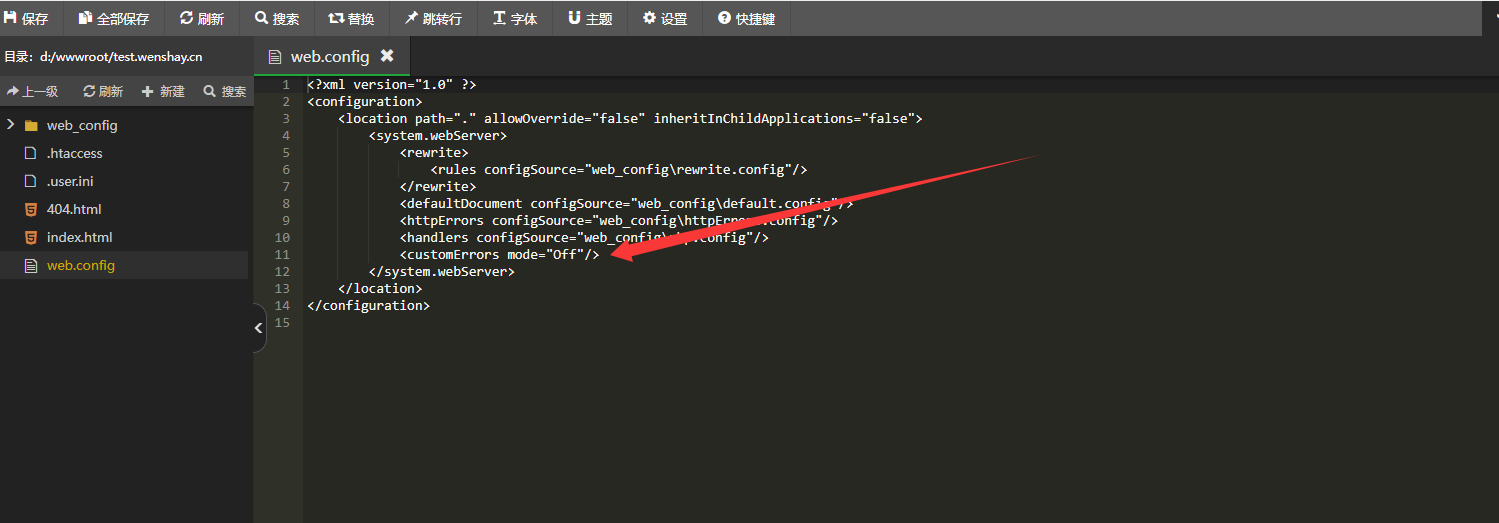This screenshot has width=1499, height=523.
Task: Open index.html in the file tree
Action: (x=79, y=237)
